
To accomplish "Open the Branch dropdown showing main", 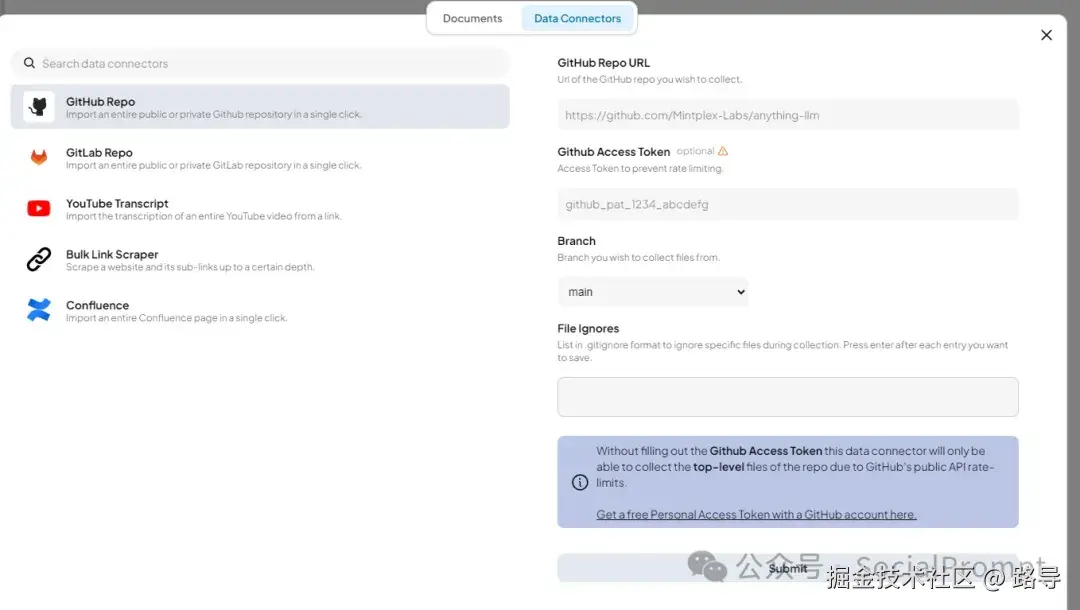I will [653, 292].
